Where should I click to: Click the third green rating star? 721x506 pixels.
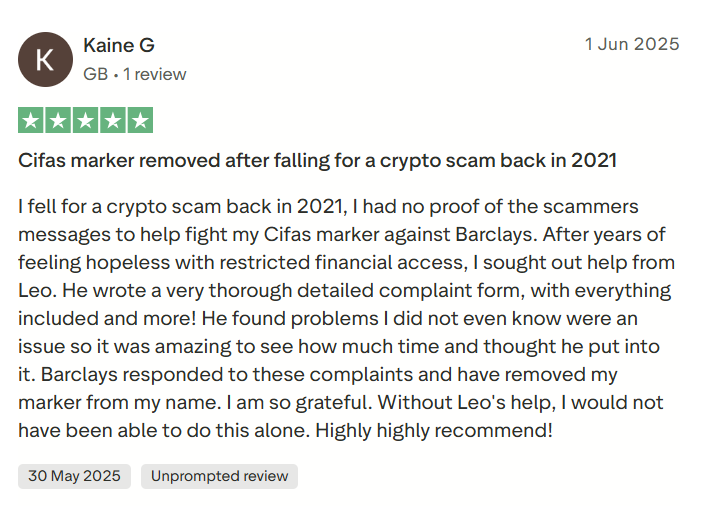point(85,121)
